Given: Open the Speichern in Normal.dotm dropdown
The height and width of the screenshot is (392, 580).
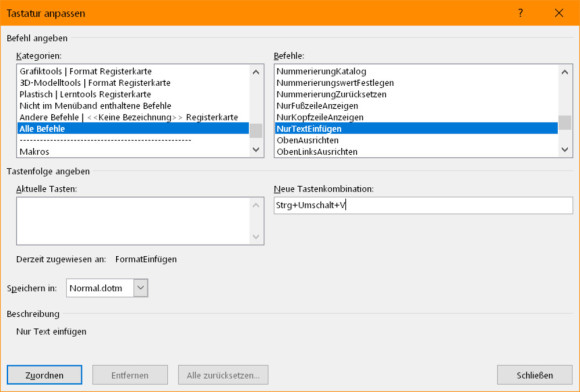Looking at the screenshot, I should (141, 288).
